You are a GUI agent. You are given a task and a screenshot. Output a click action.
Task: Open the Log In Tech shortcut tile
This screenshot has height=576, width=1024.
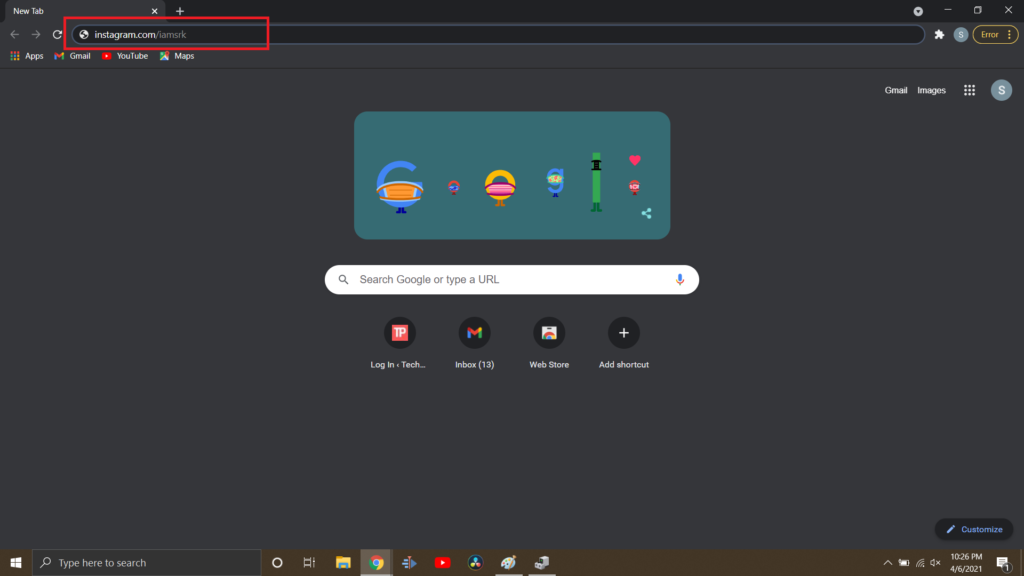click(399, 344)
